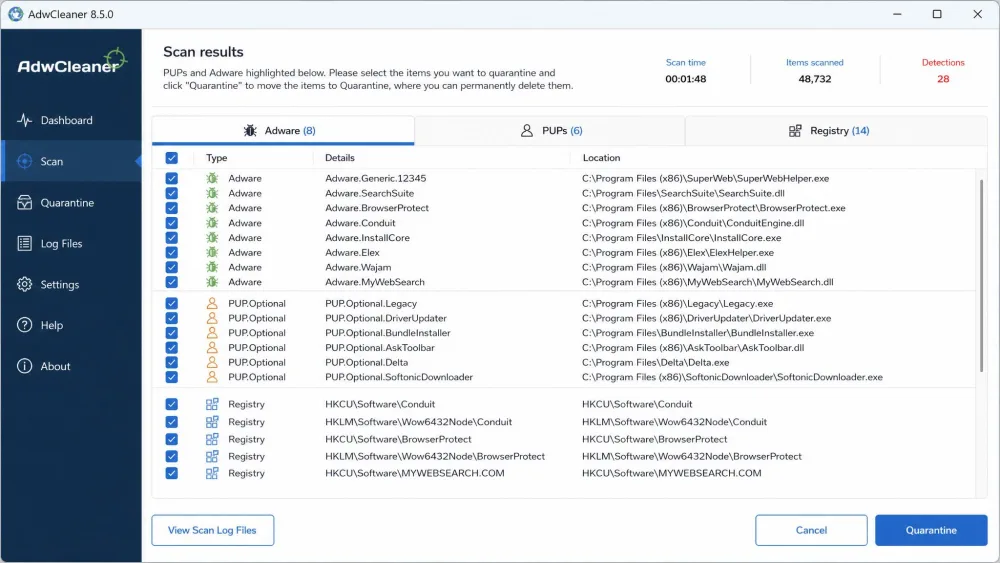Screen dimensions: 1000x563
Task: Uncheck the Adware.BrowserProtect checkbox
Action: (x=172, y=208)
